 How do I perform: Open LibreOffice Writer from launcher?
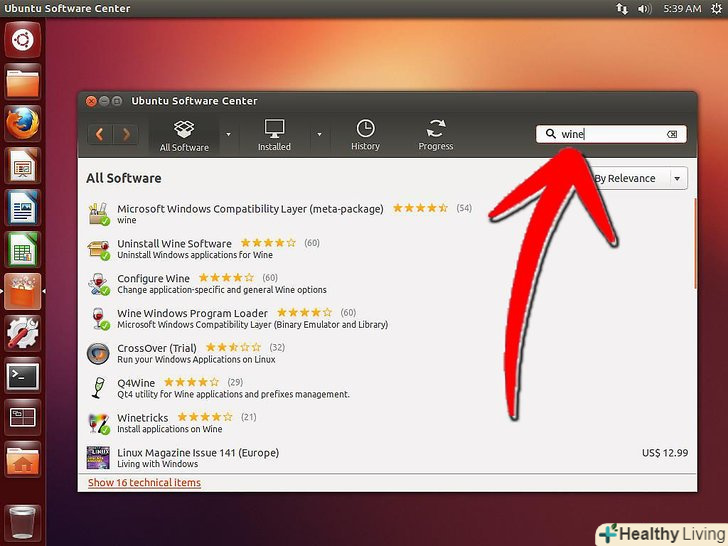(22, 208)
